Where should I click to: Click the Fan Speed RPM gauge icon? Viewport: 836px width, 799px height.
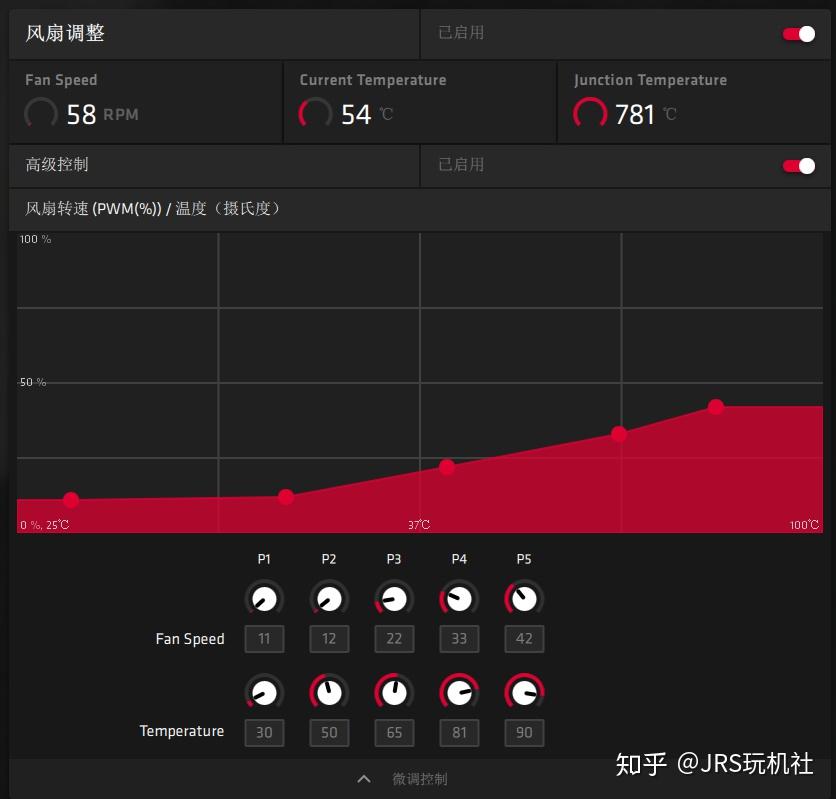[x=40, y=114]
